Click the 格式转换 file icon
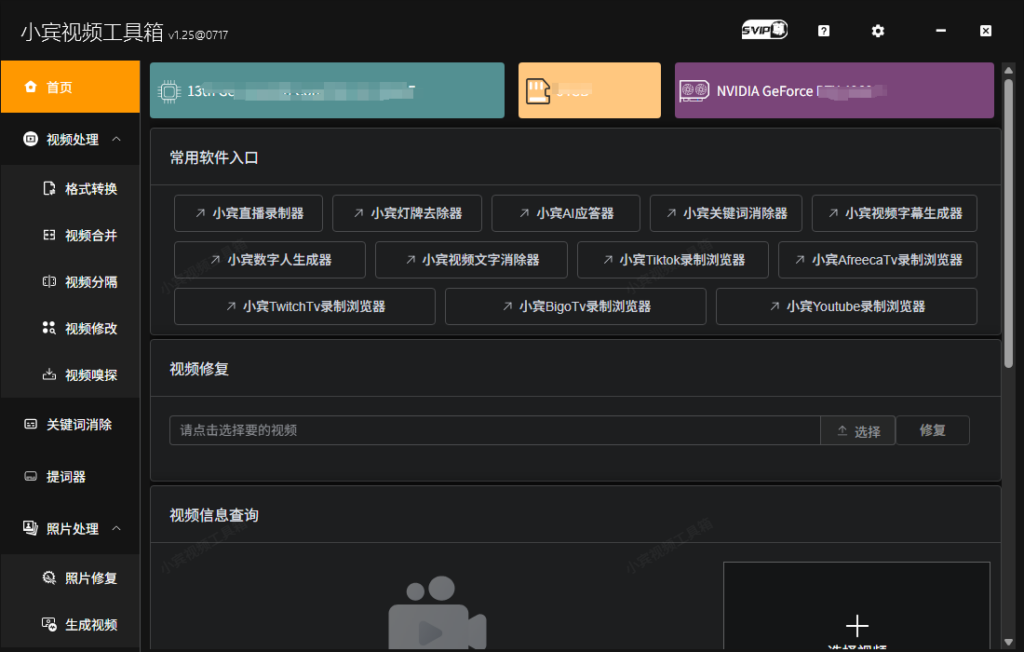Image resolution: width=1024 pixels, height=652 pixels. click(49, 189)
